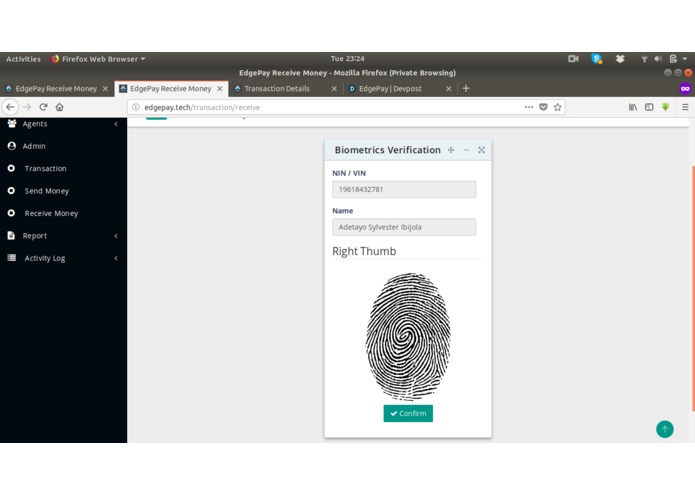Open Activity Log in the sidebar
695x494 pixels.
[x=44, y=258]
